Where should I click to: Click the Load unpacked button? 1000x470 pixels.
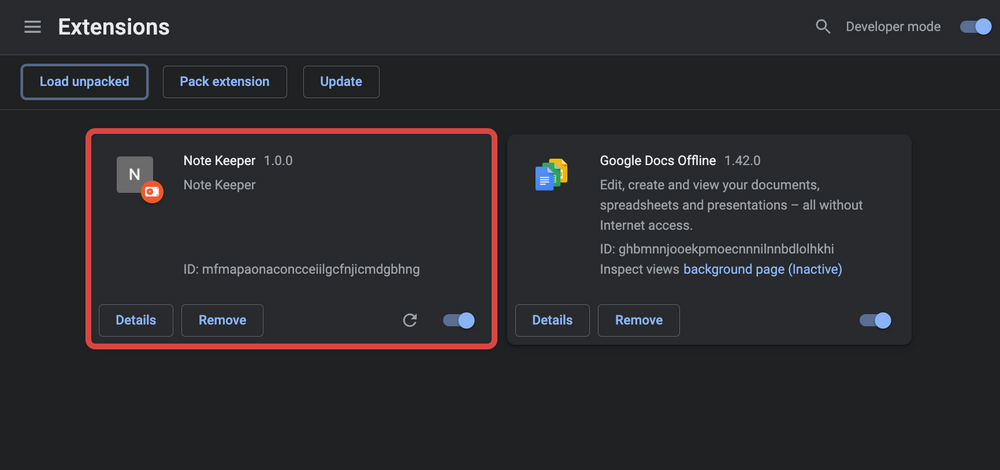point(84,82)
